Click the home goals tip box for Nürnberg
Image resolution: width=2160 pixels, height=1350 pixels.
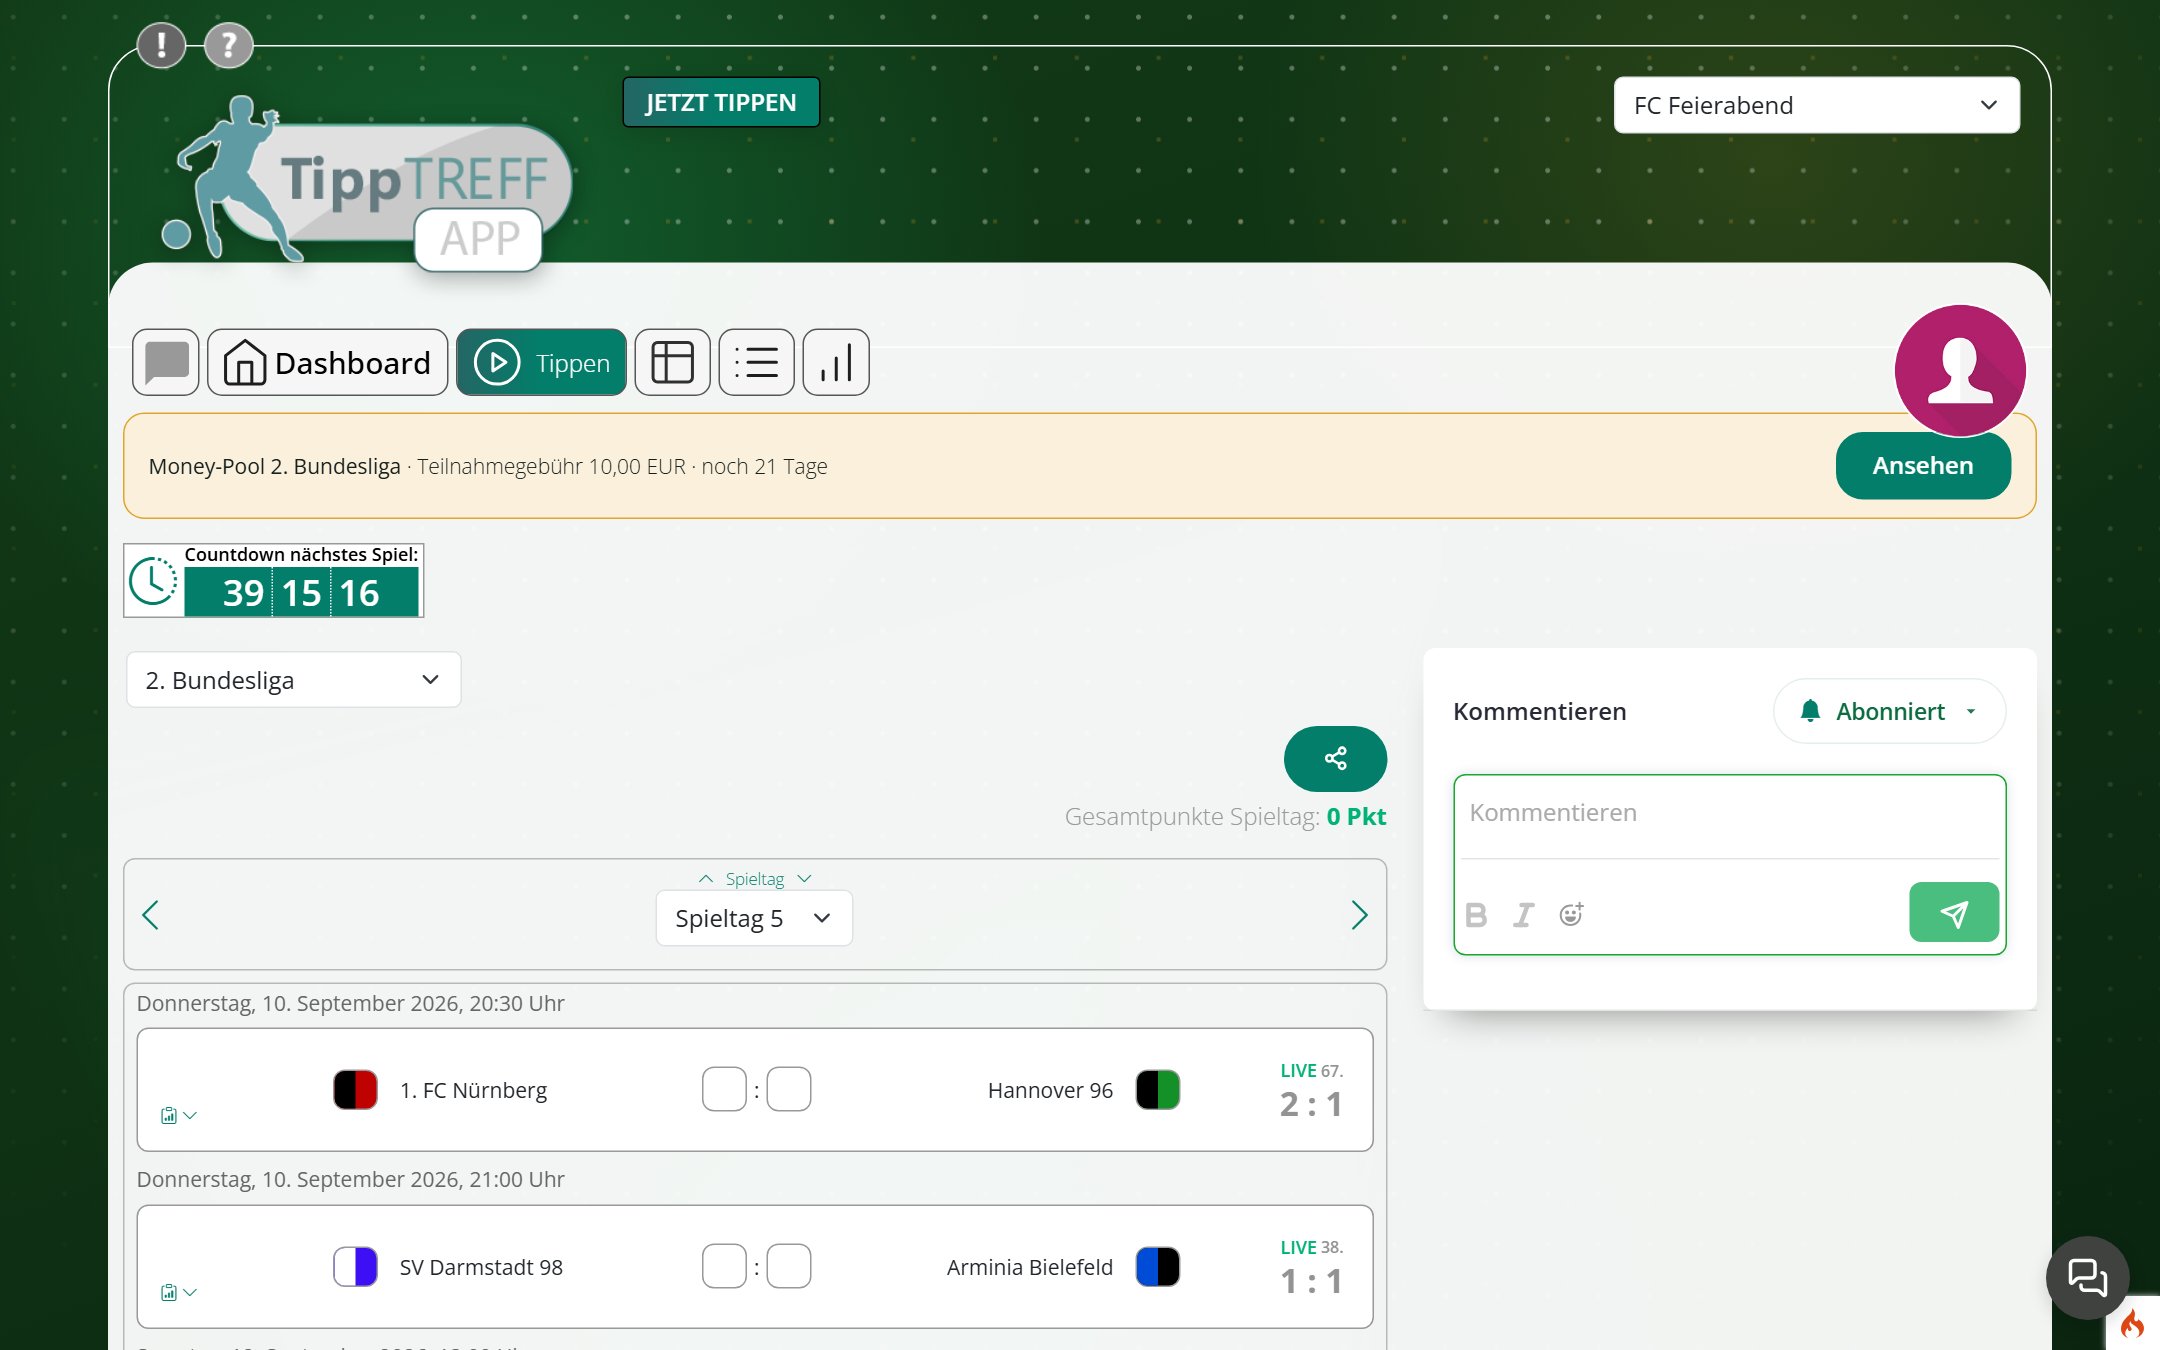pyautogui.click(x=724, y=1090)
